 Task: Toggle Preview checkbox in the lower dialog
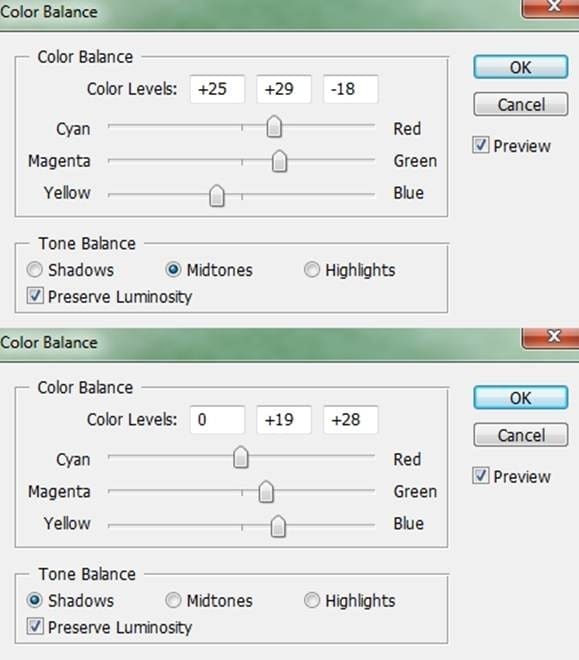(x=481, y=476)
